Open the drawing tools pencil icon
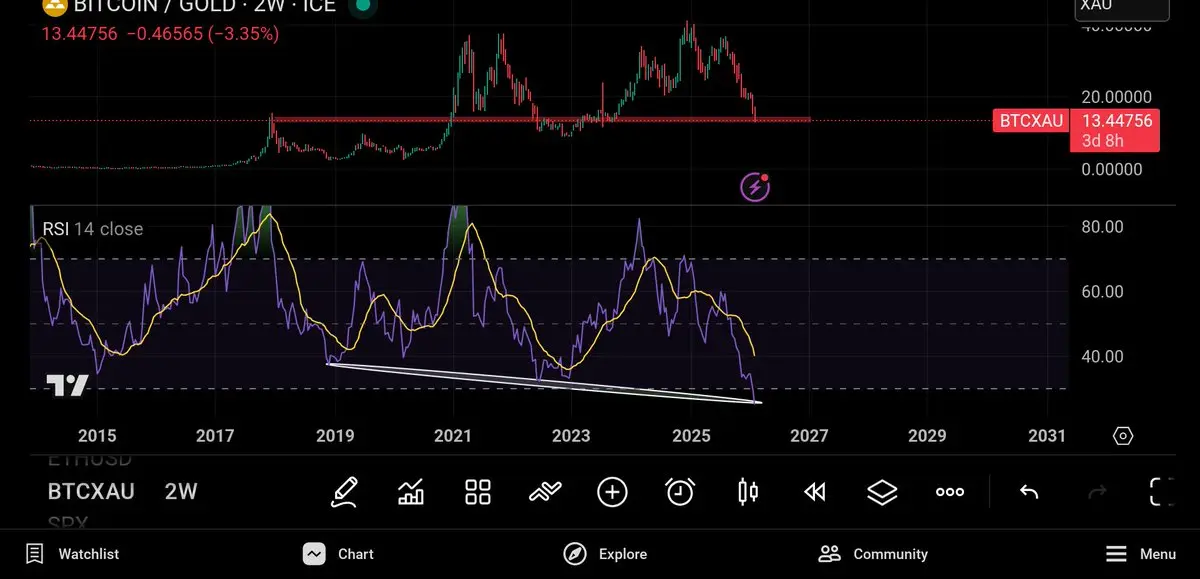 point(344,491)
